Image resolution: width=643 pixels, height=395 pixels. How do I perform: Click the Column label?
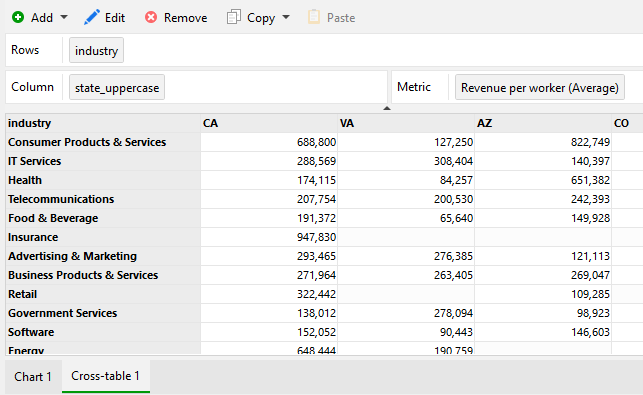click(x=32, y=87)
